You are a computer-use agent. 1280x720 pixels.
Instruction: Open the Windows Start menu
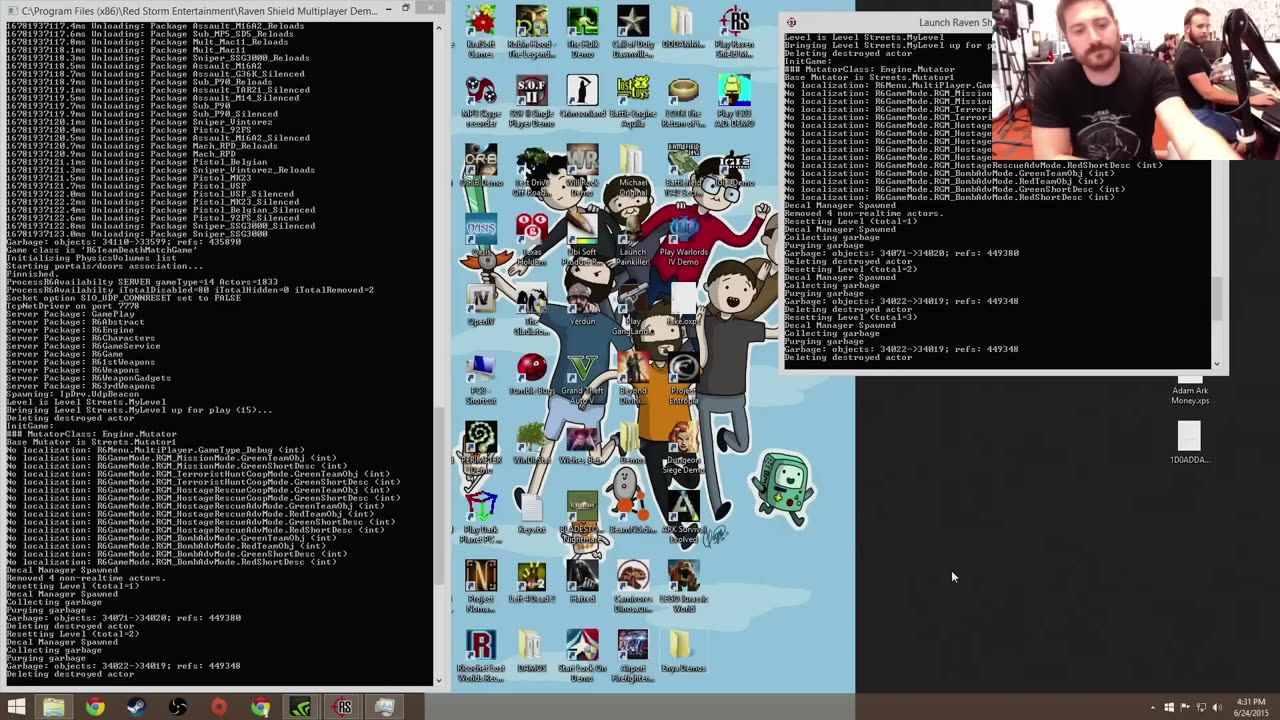click(x=16, y=707)
